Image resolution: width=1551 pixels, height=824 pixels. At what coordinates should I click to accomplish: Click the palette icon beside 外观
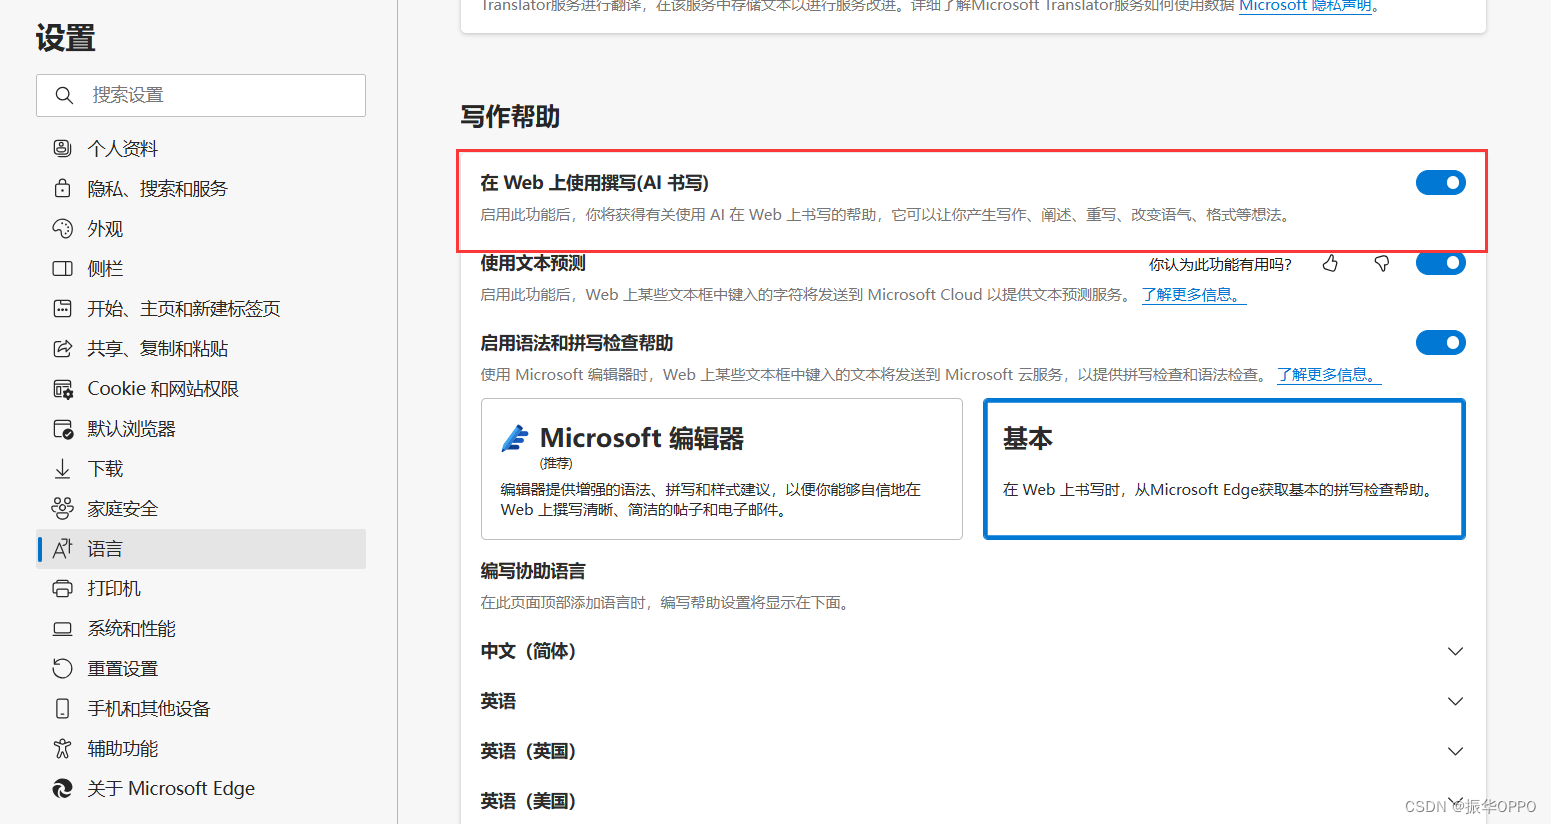click(x=62, y=228)
